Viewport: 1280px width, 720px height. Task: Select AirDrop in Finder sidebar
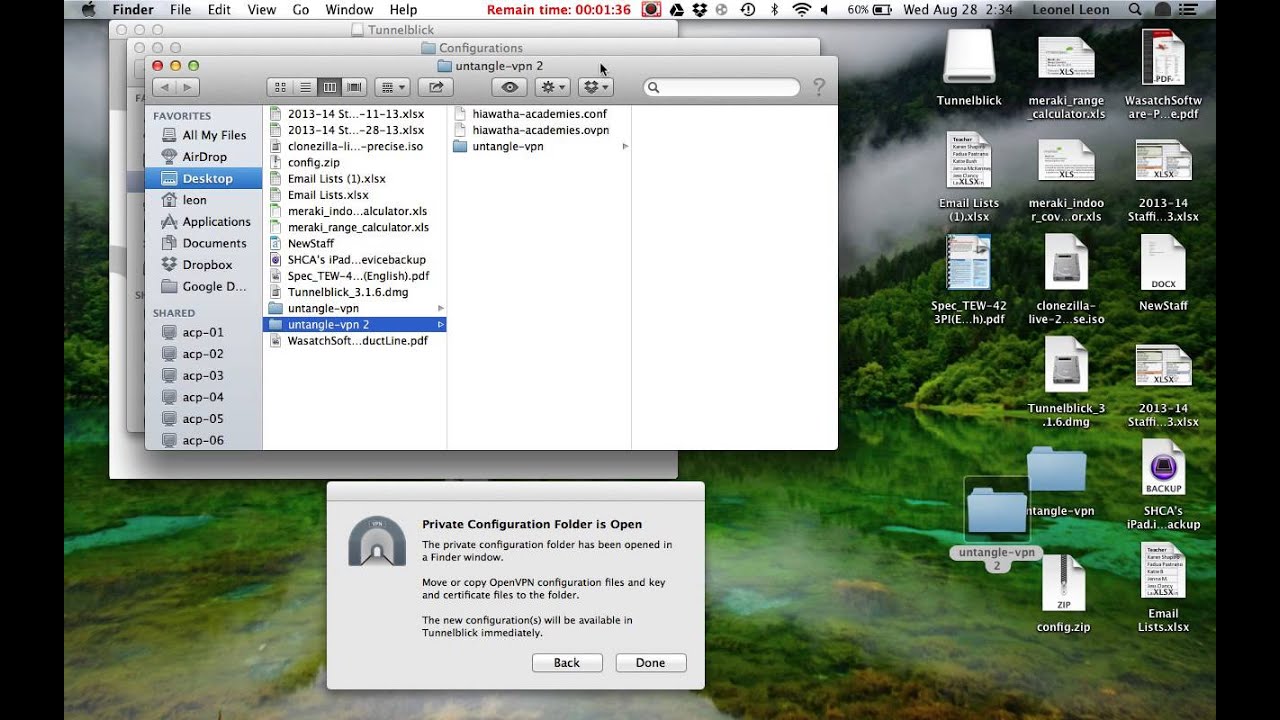click(204, 157)
